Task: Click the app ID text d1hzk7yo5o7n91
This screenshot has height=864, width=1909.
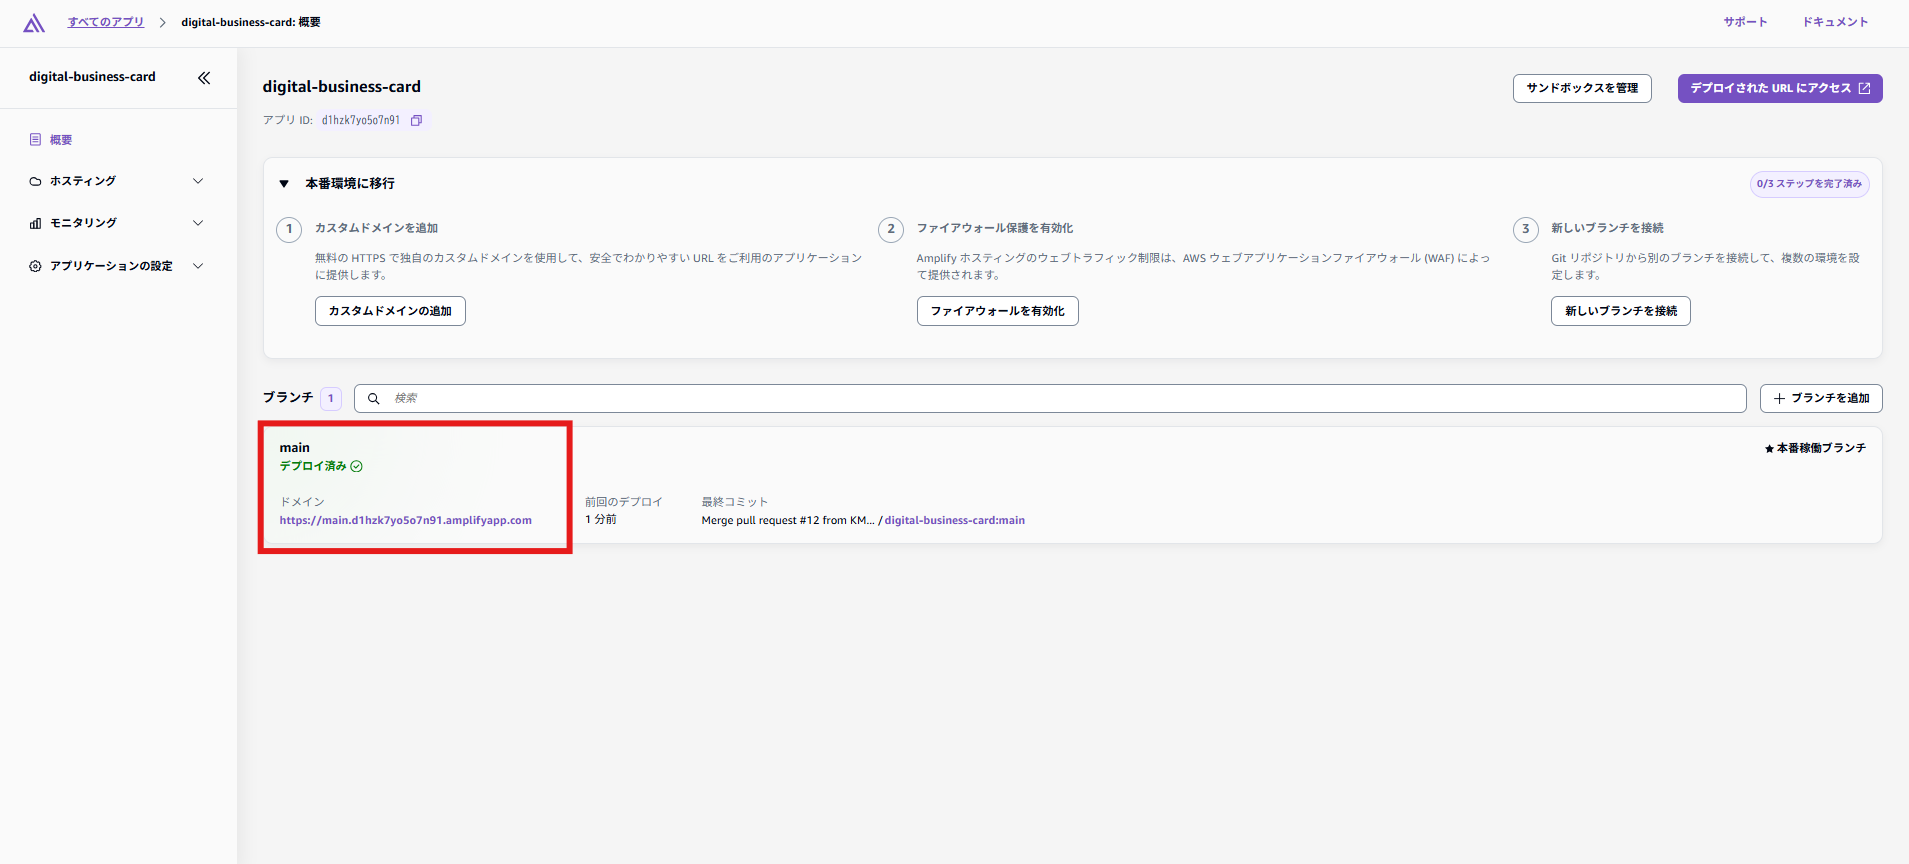Action: [x=361, y=120]
